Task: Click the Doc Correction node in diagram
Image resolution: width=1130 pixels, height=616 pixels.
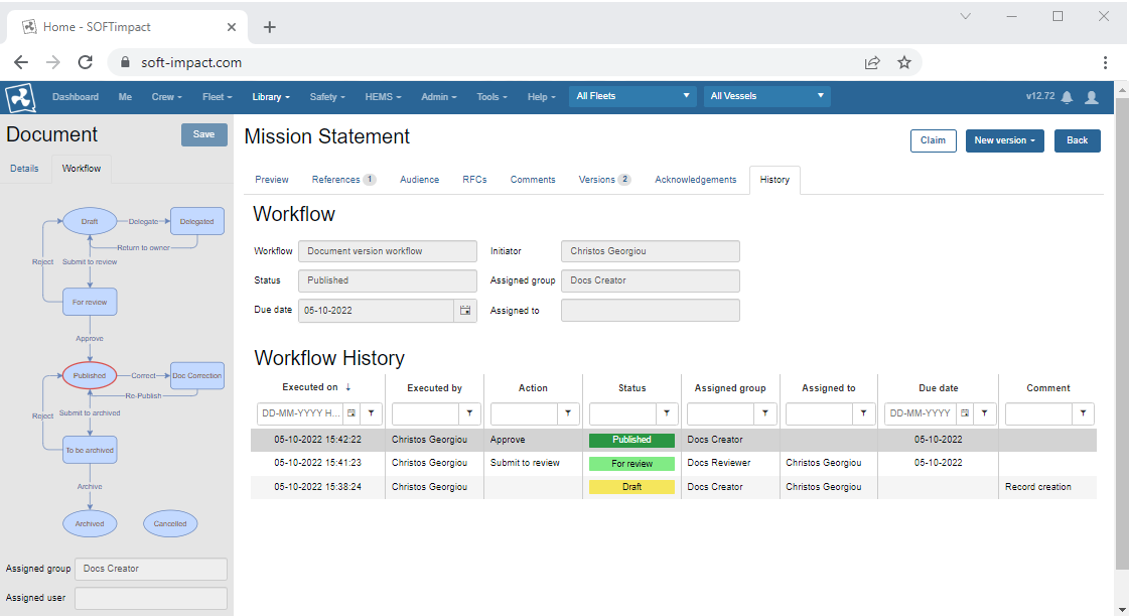Action: click(197, 376)
